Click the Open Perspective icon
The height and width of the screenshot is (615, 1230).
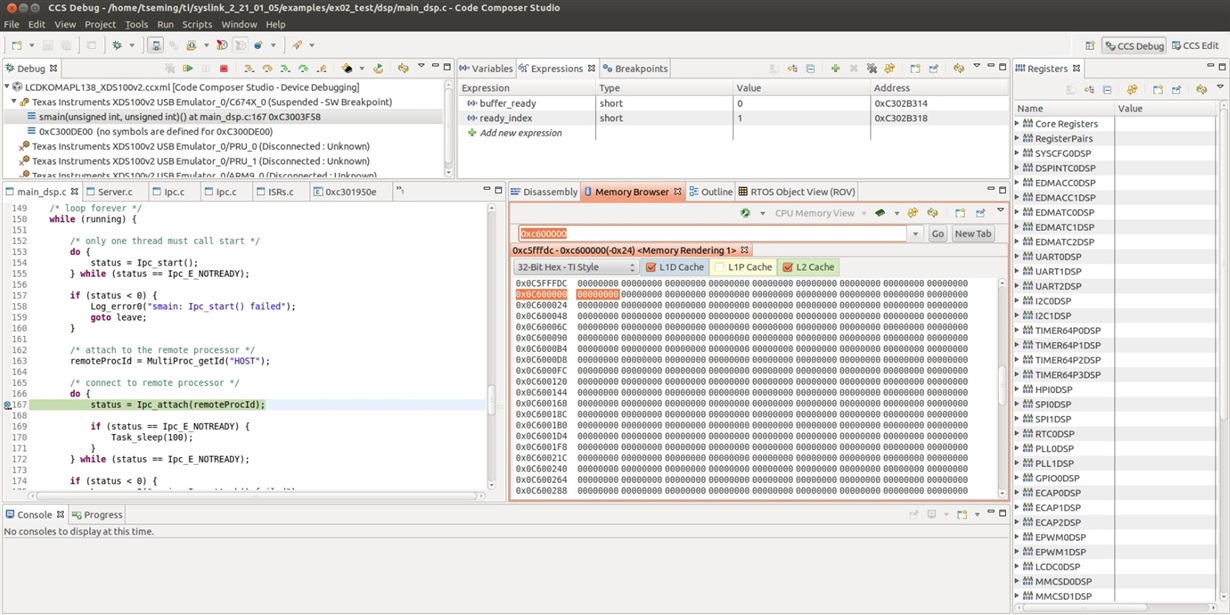(x=1089, y=46)
